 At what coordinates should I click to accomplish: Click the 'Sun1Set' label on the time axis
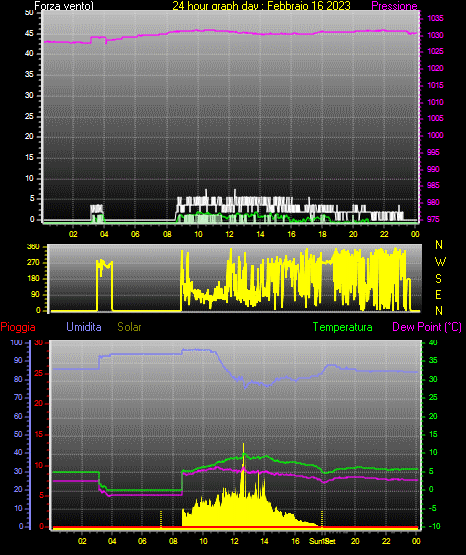tap(322, 541)
